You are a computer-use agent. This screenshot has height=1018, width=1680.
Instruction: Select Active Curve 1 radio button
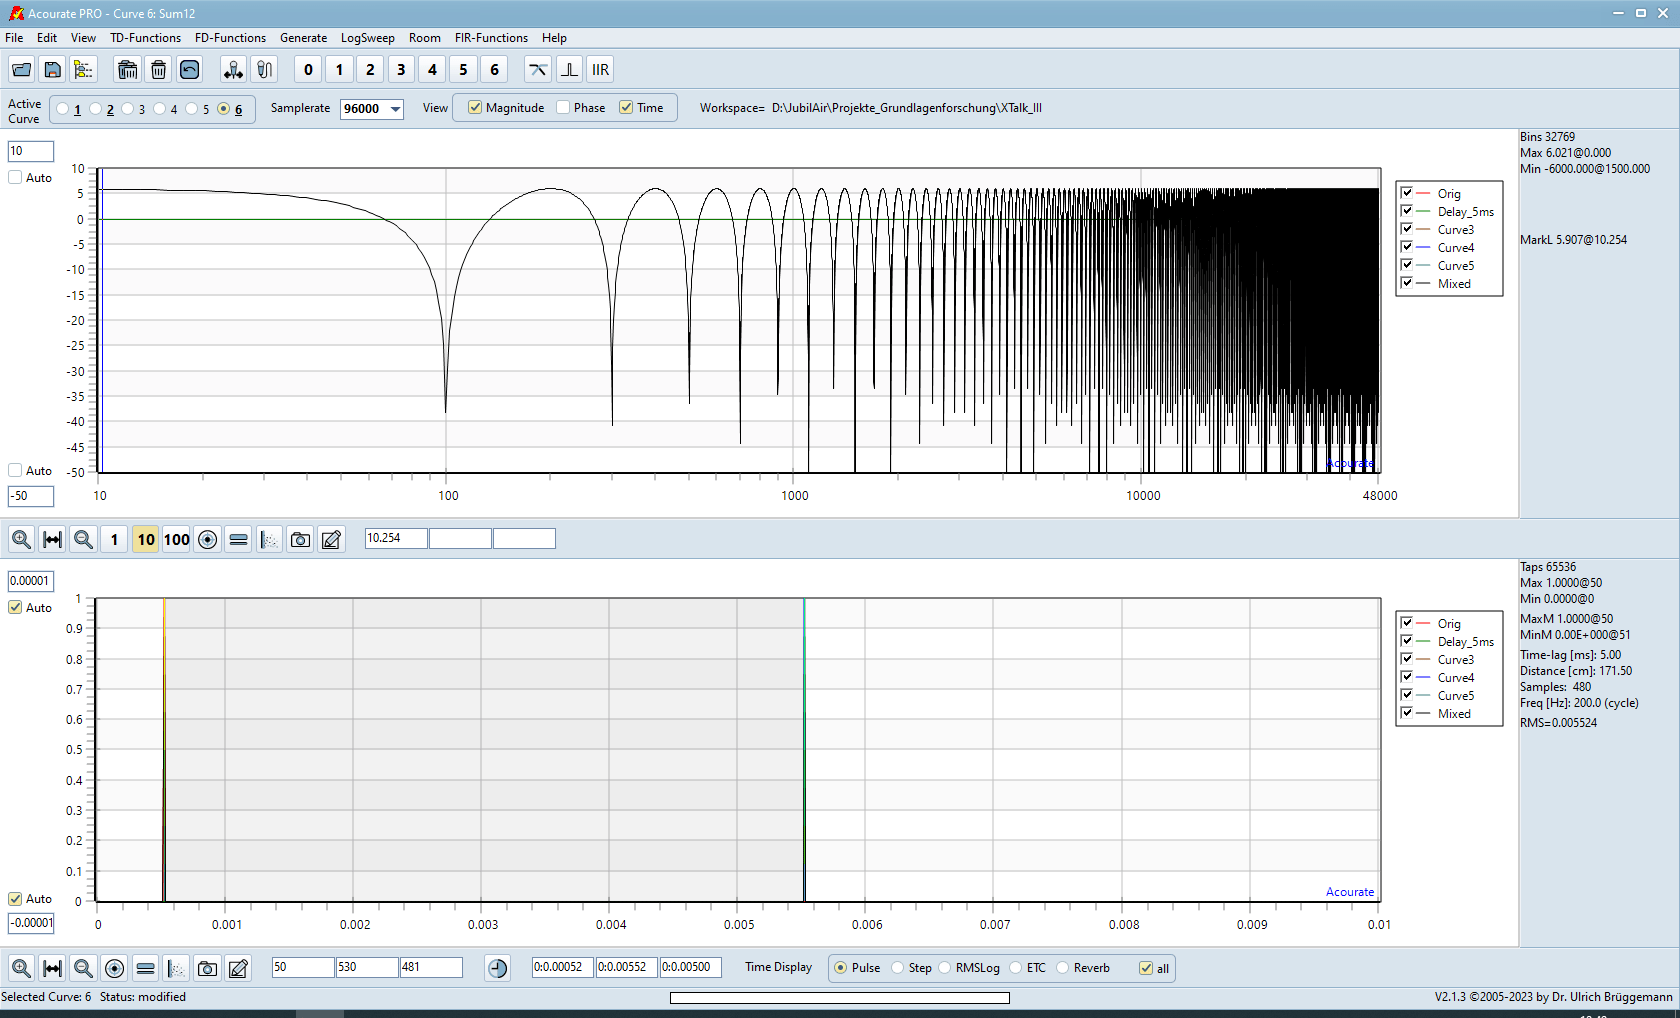coord(63,109)
